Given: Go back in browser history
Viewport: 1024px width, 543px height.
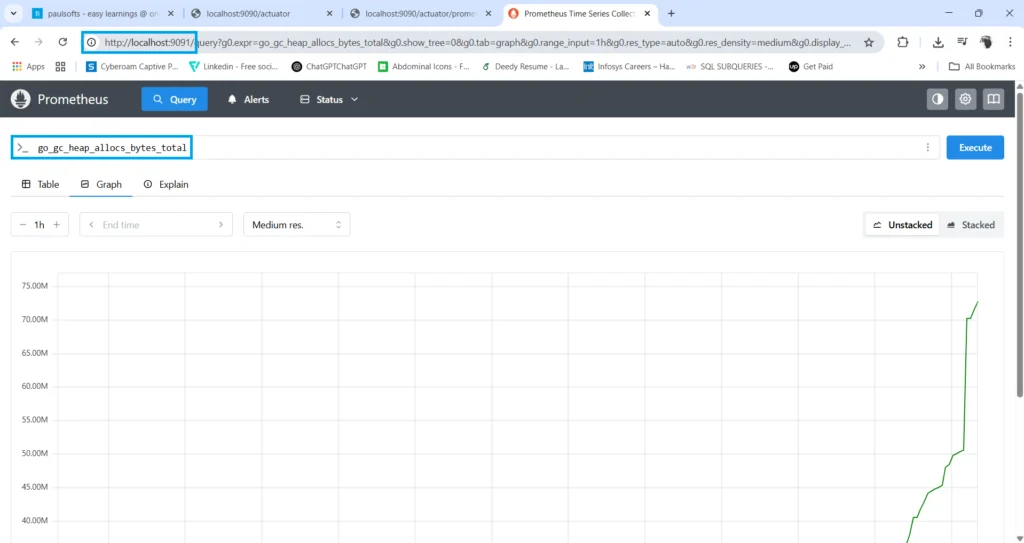Looking at the screenshot, I should point(15,42).
